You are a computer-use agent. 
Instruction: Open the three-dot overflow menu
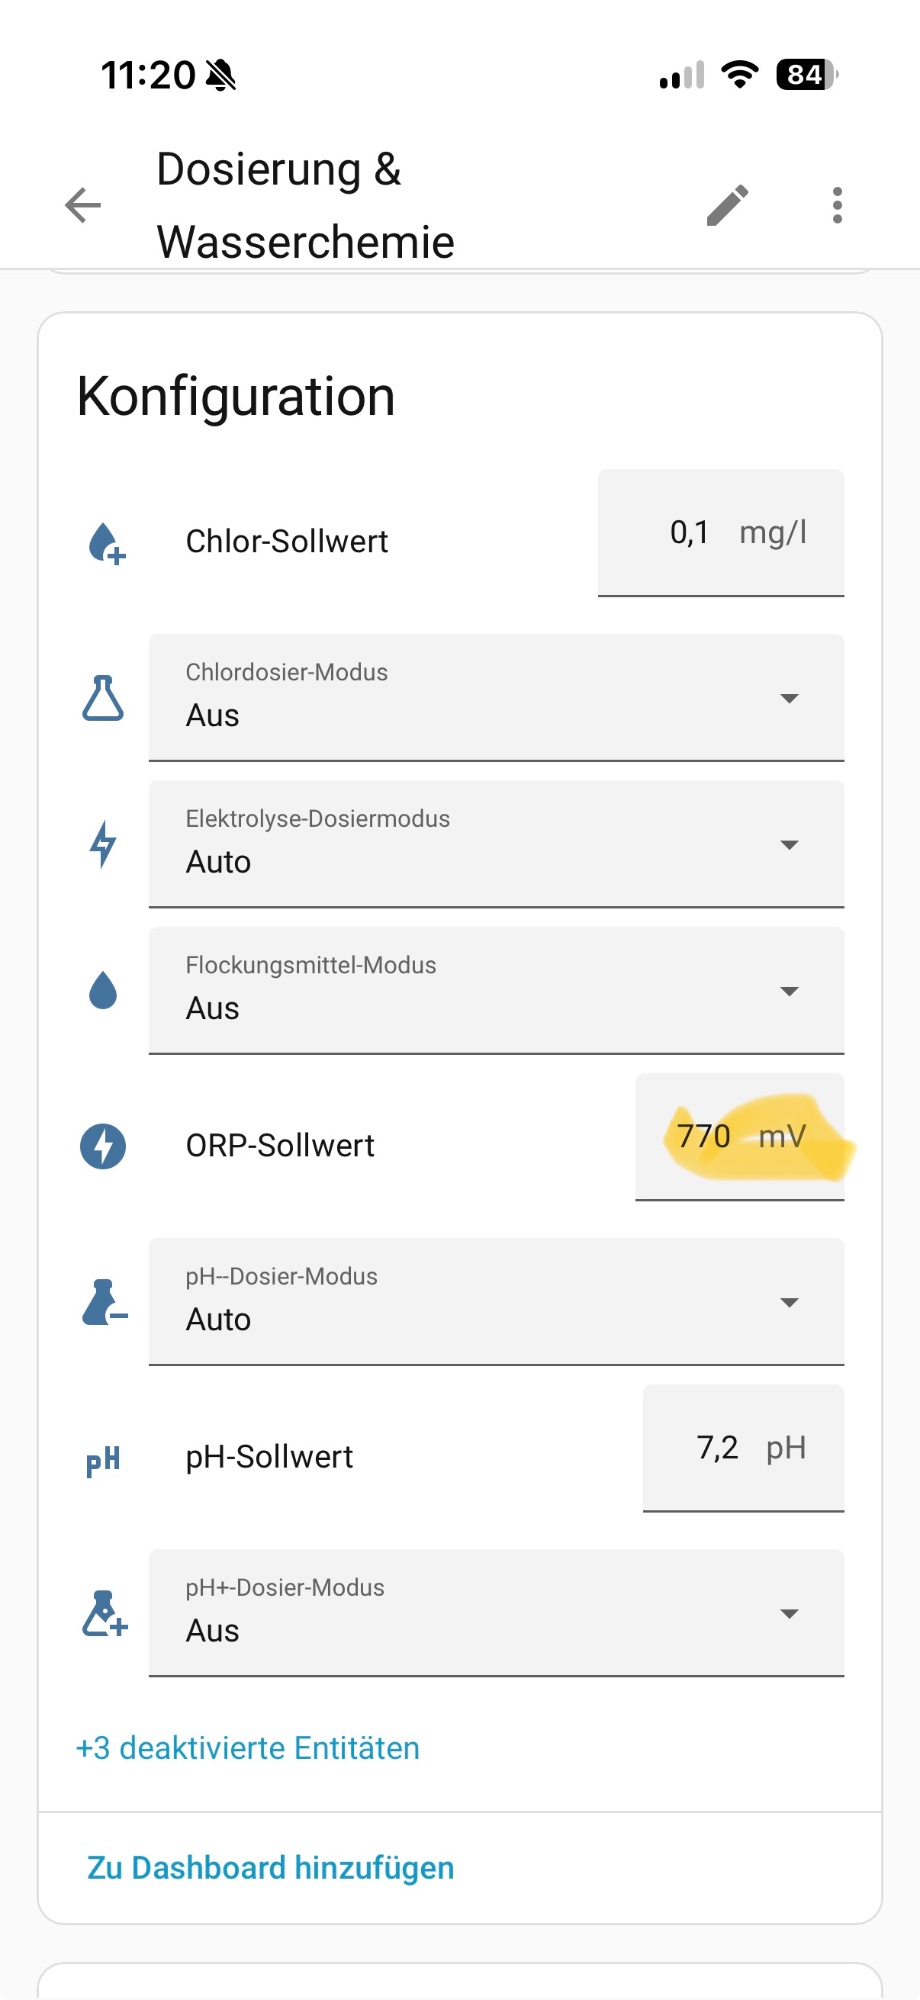coord(837,205)
